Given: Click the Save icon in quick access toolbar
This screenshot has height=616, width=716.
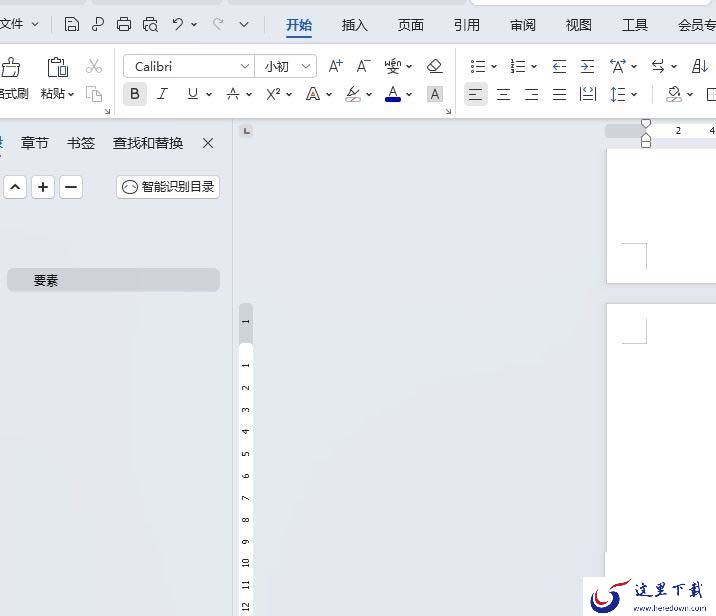Looking at the screenshot, I should pyautogui.click(x=71, y=24).
